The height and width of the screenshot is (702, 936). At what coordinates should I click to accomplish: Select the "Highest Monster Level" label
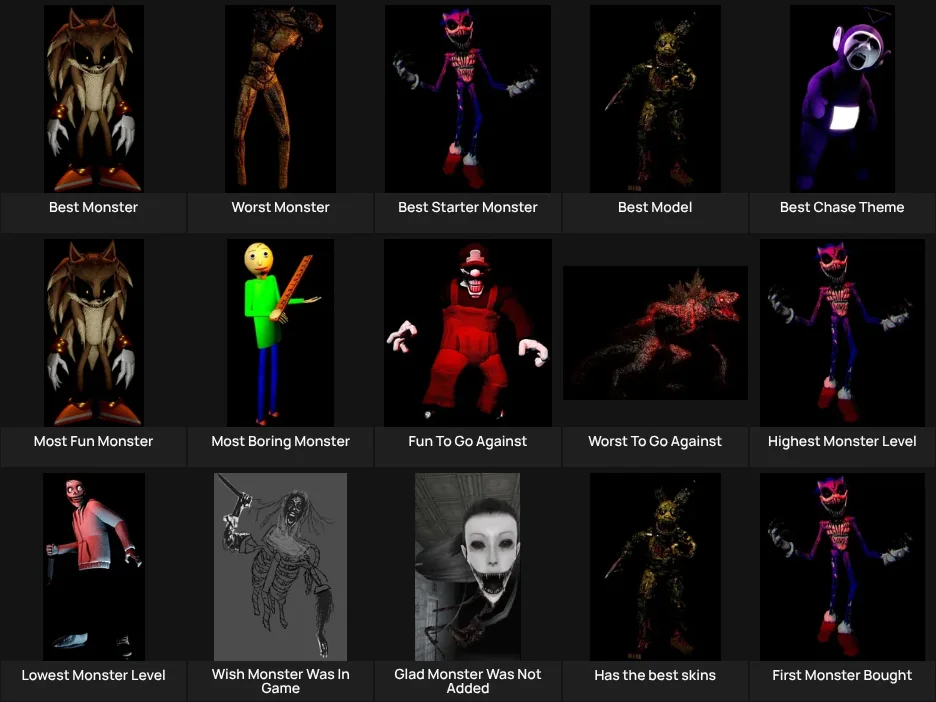click(842, 441)
